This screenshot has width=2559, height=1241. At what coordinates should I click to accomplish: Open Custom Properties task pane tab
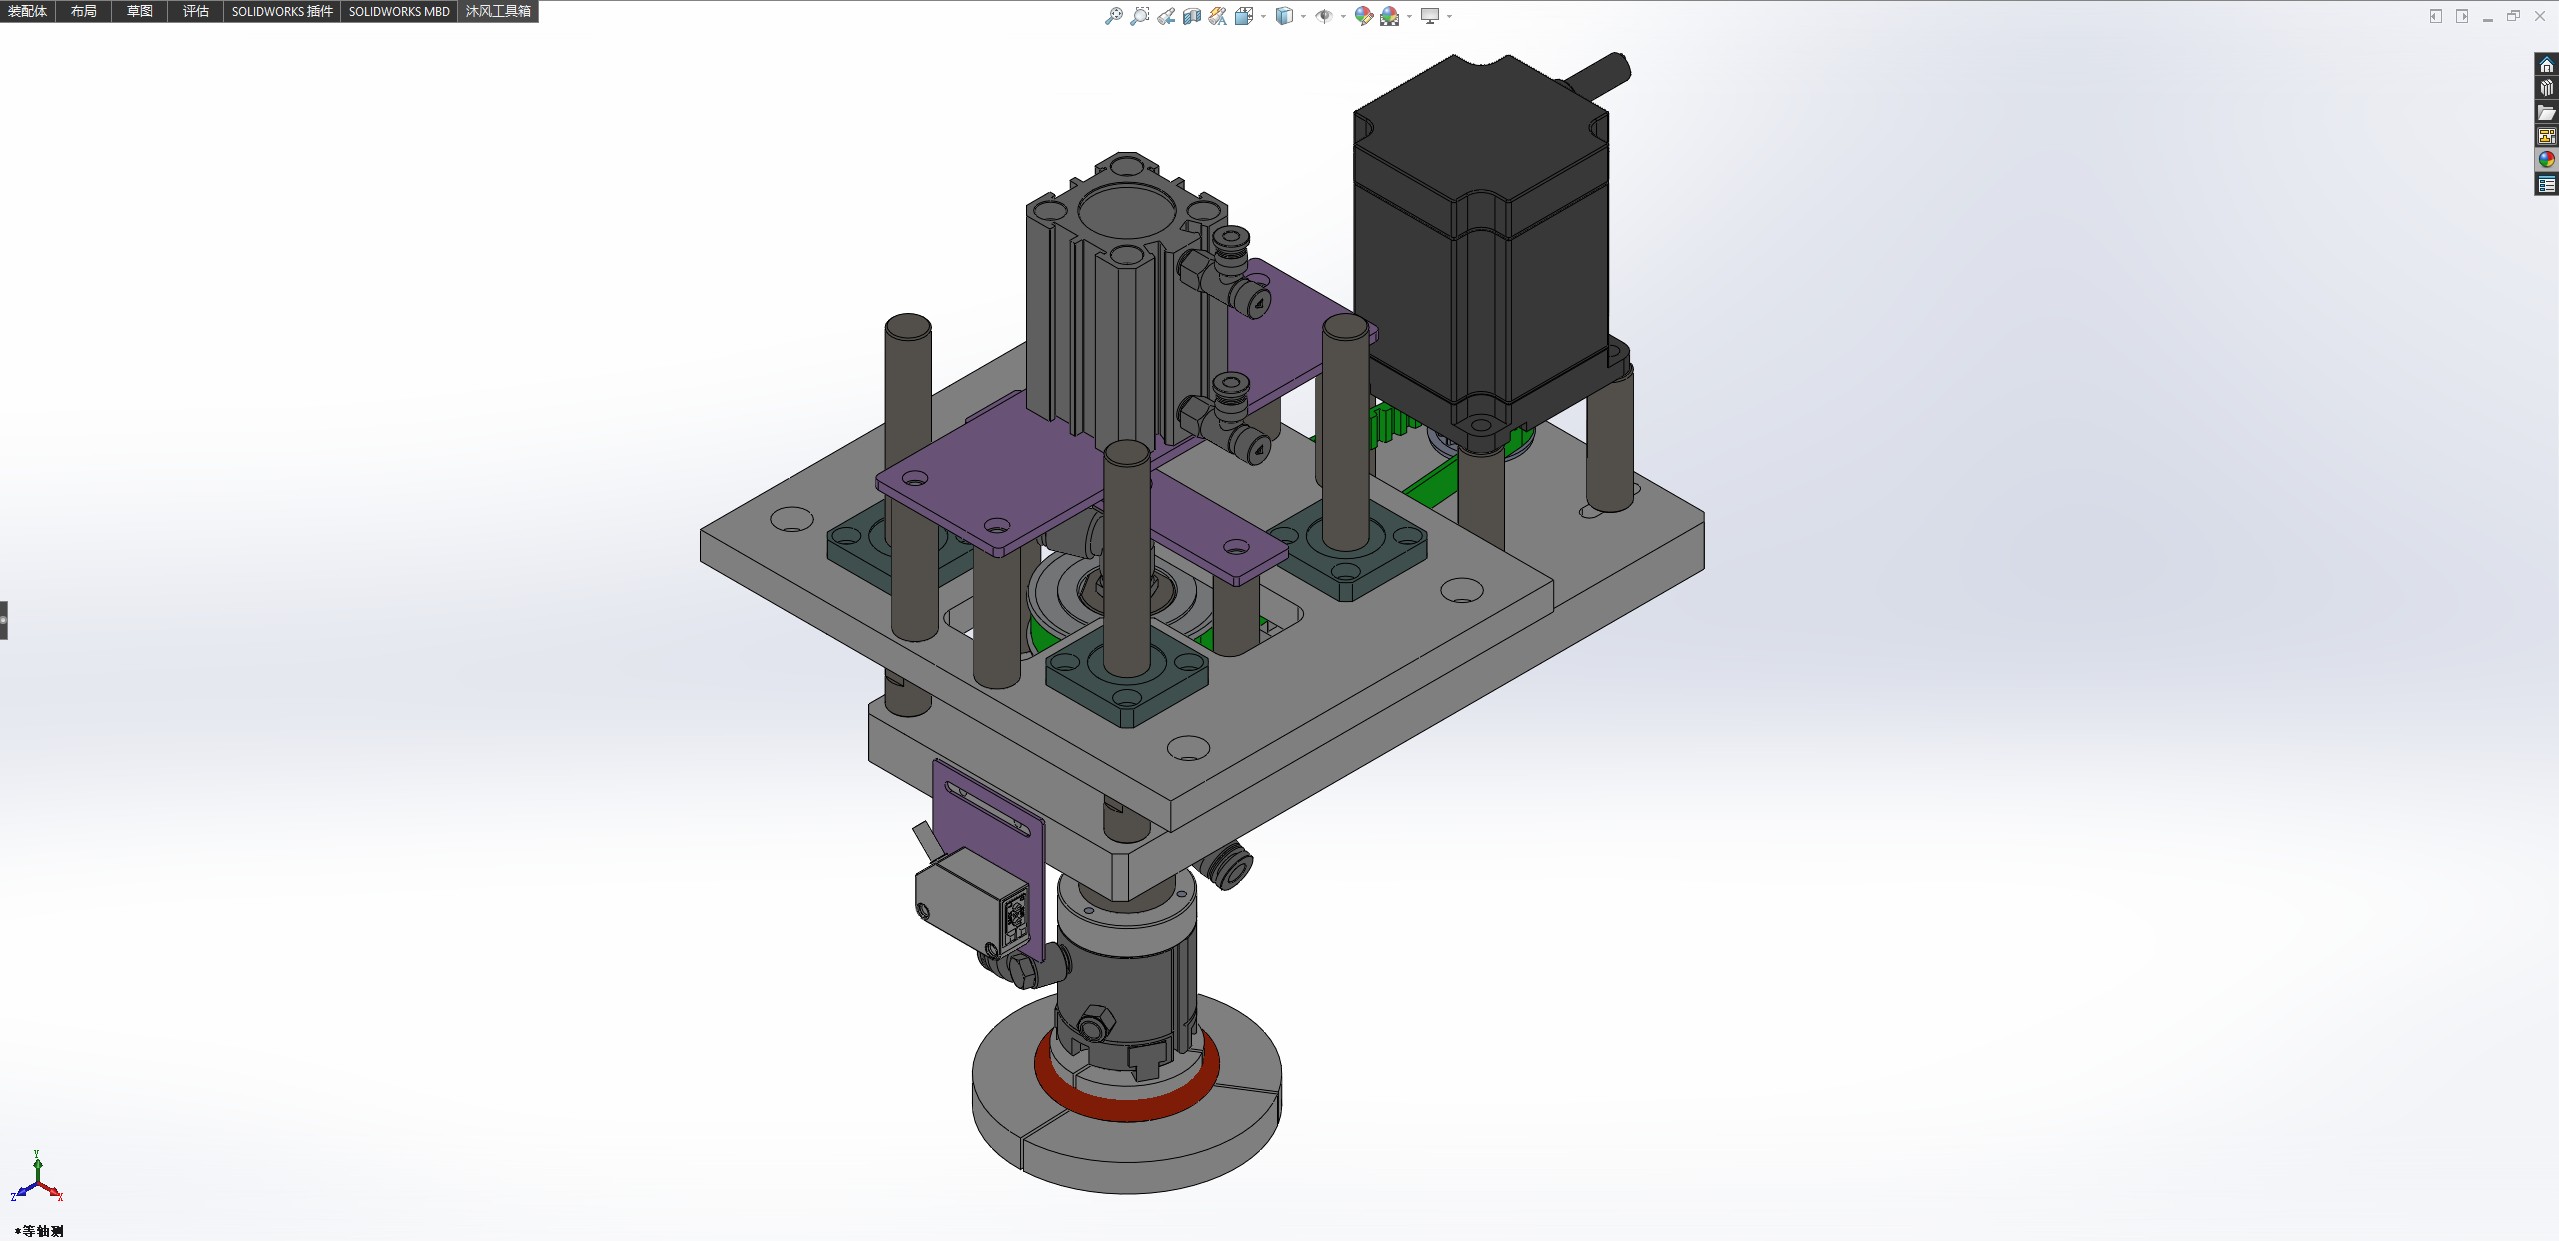(x=2546, y=184)
